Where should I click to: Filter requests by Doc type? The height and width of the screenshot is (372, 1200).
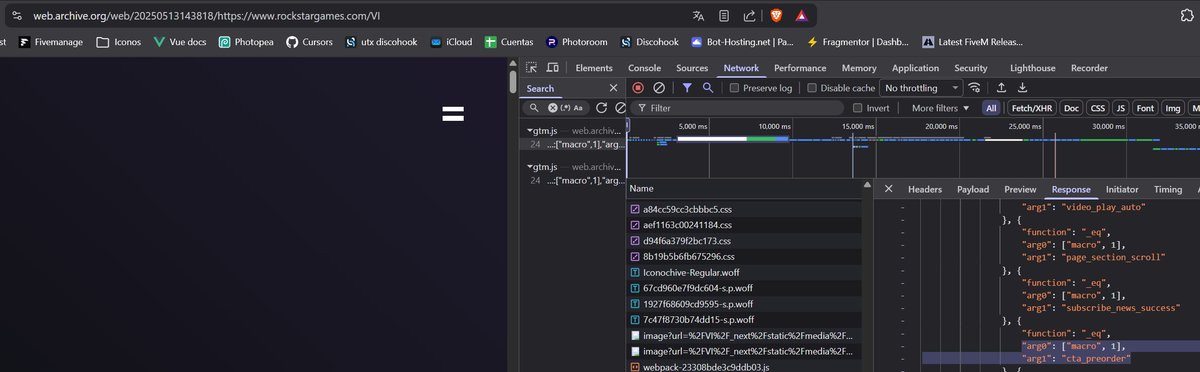click(x=1071, y=107)
